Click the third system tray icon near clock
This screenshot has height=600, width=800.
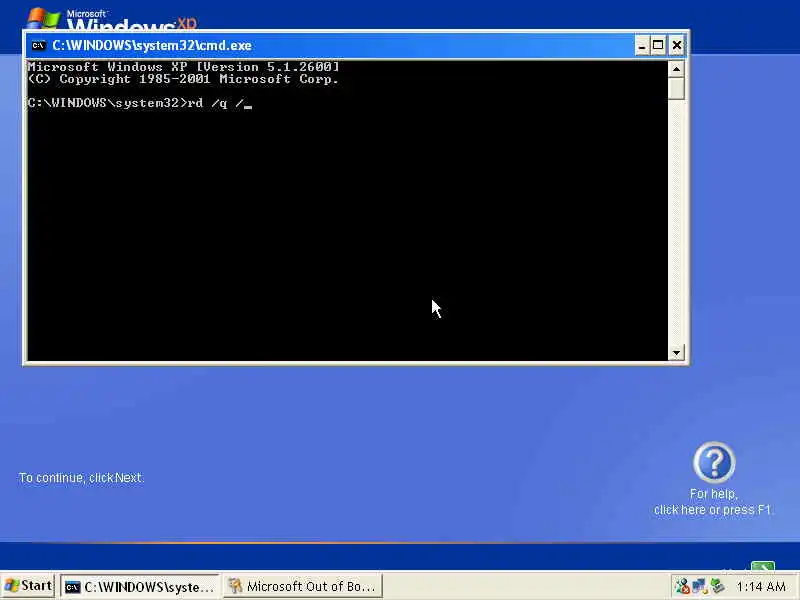coord(717,586)
